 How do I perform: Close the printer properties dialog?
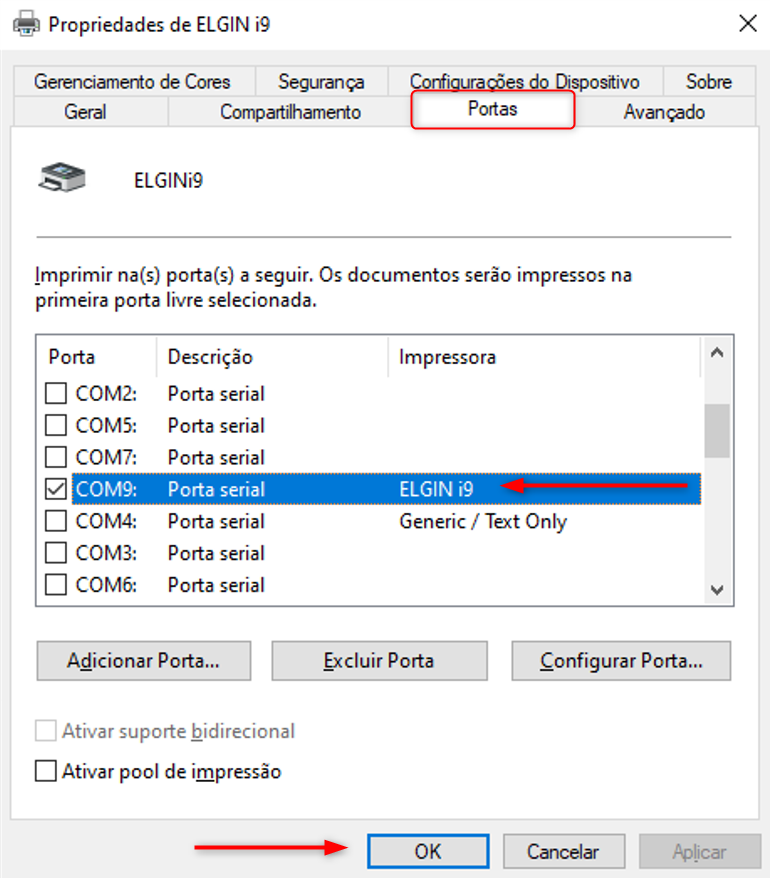(x=746, y=23)
